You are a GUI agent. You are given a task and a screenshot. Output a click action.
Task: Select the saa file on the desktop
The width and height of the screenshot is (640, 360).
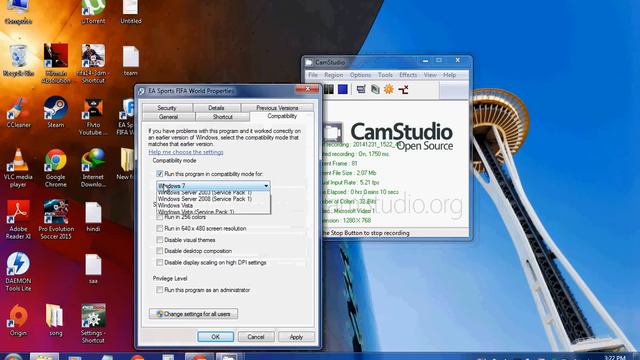93,269
